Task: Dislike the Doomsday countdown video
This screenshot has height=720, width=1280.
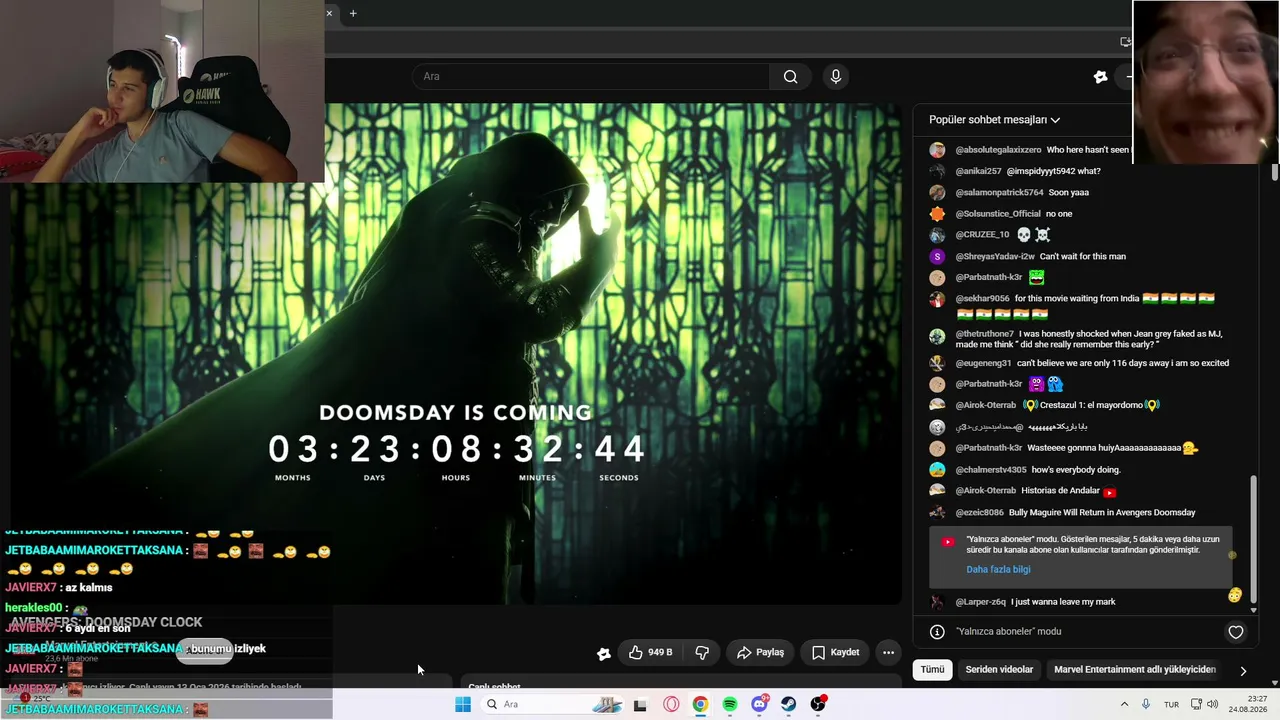Action: point(702,652)
